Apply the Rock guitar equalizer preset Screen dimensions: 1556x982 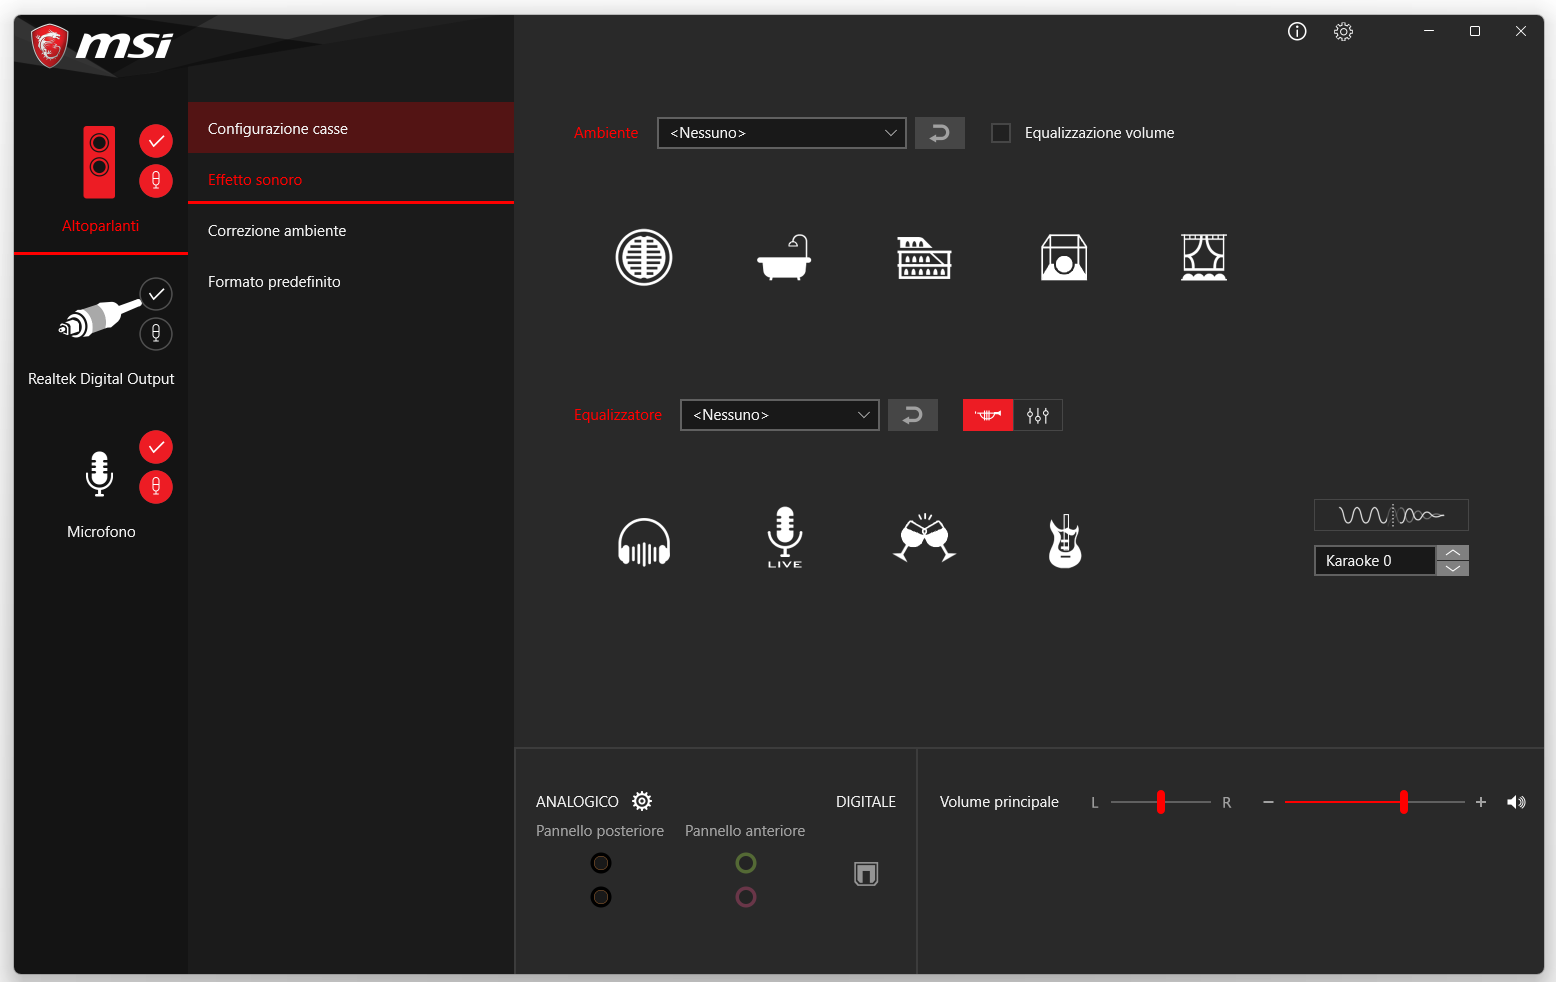[x=1065, y=541]
